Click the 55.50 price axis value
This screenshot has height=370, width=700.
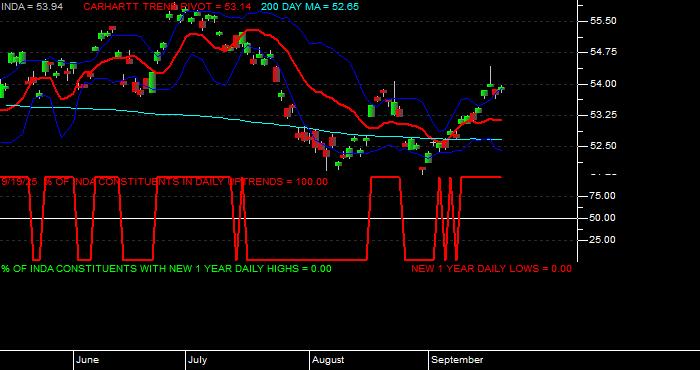[603, 21]
